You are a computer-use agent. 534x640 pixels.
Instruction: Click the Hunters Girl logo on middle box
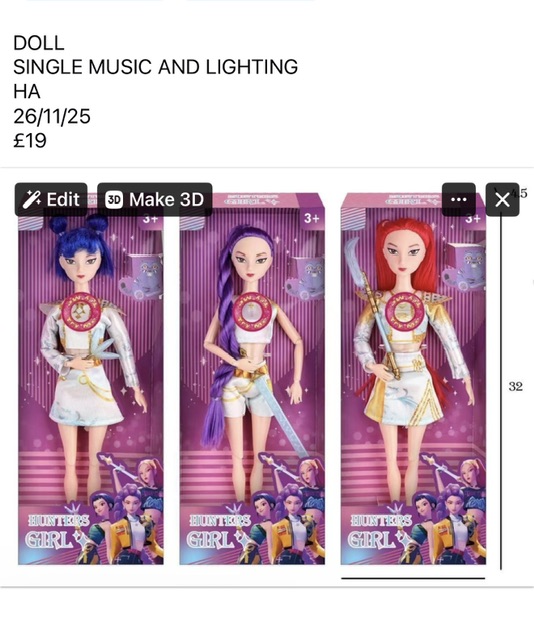(x=219, y=530)
